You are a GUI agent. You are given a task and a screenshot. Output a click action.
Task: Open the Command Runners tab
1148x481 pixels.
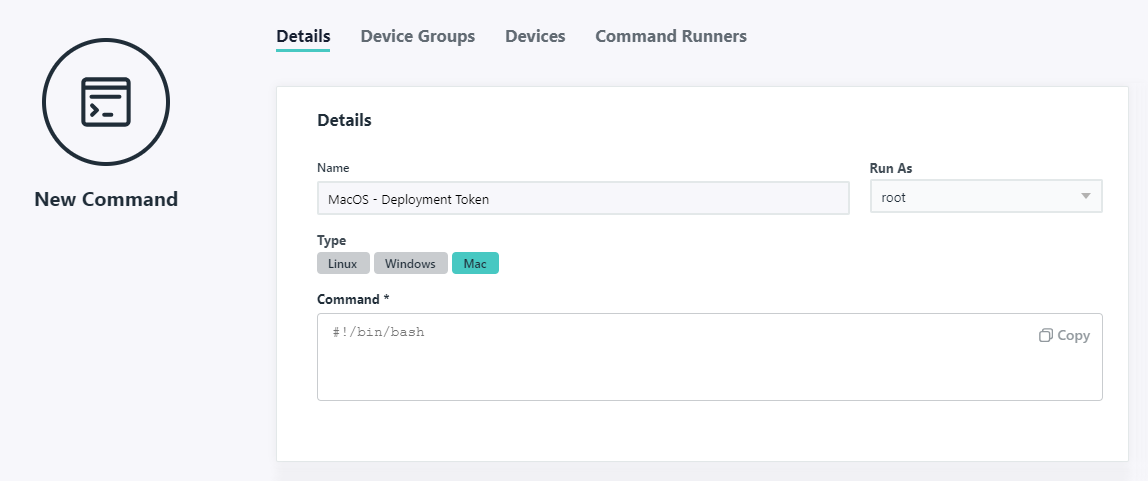click(x=670, y=36)
